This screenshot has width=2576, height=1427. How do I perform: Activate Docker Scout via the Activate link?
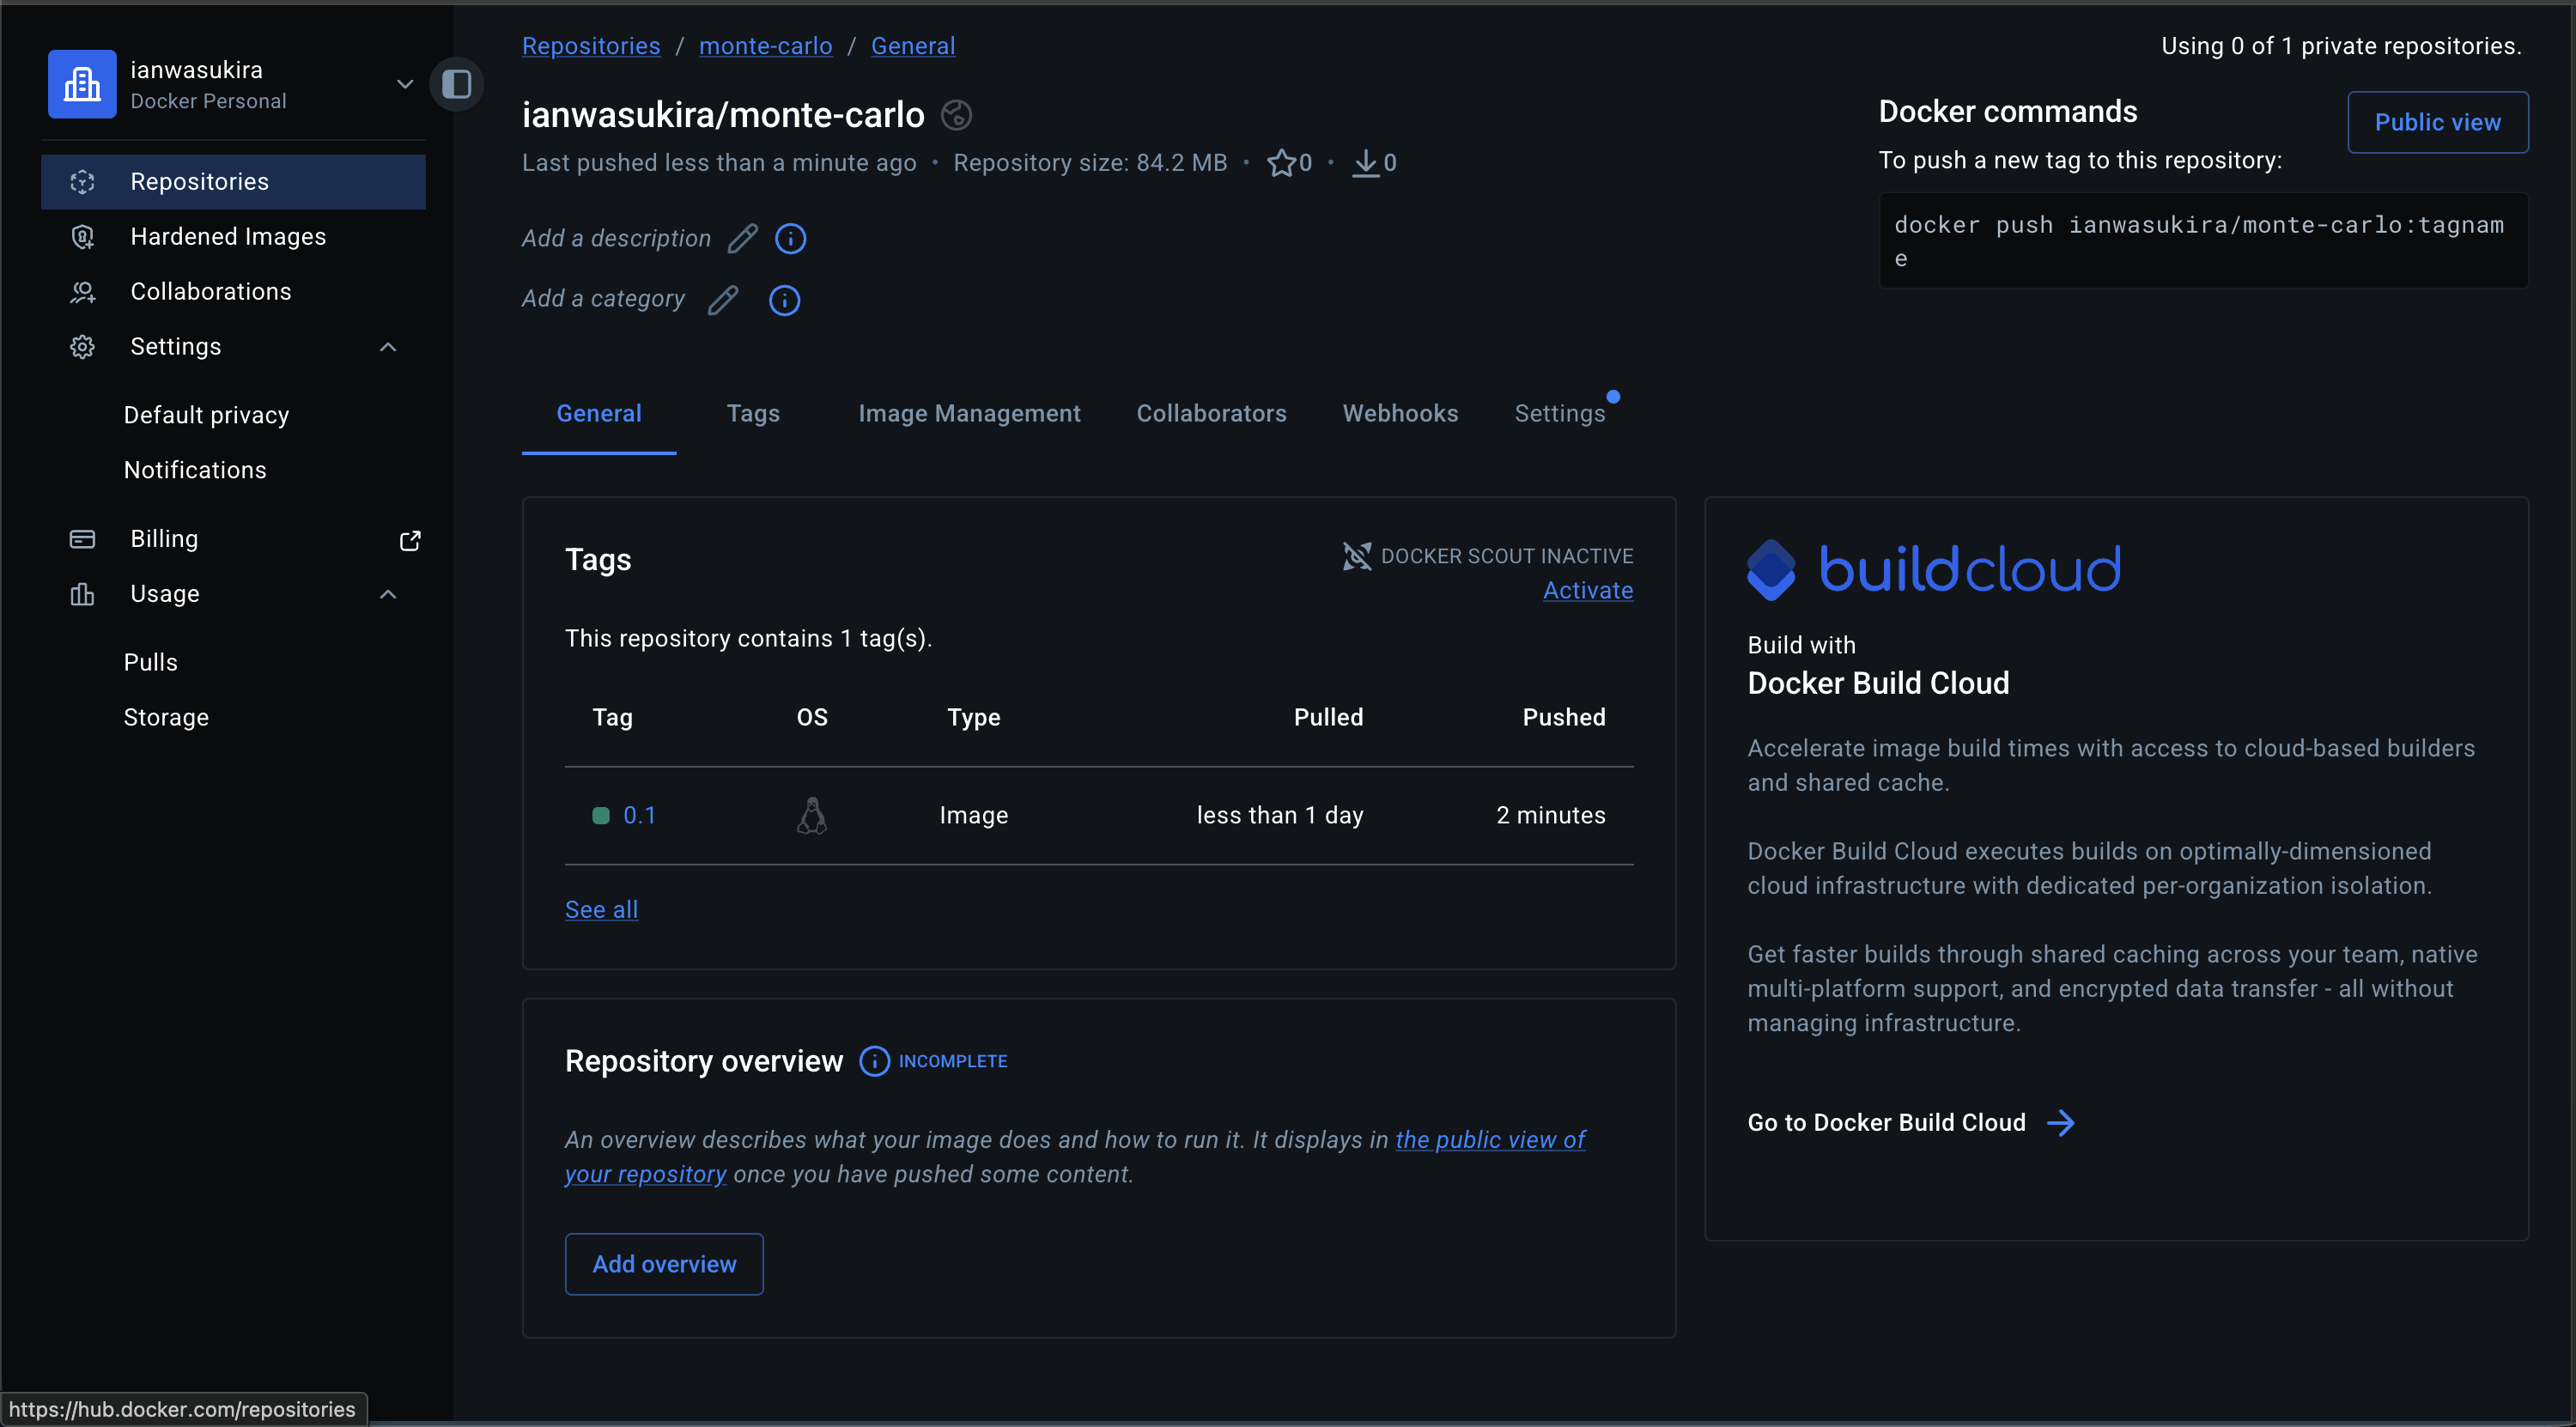pos(1587,590)
